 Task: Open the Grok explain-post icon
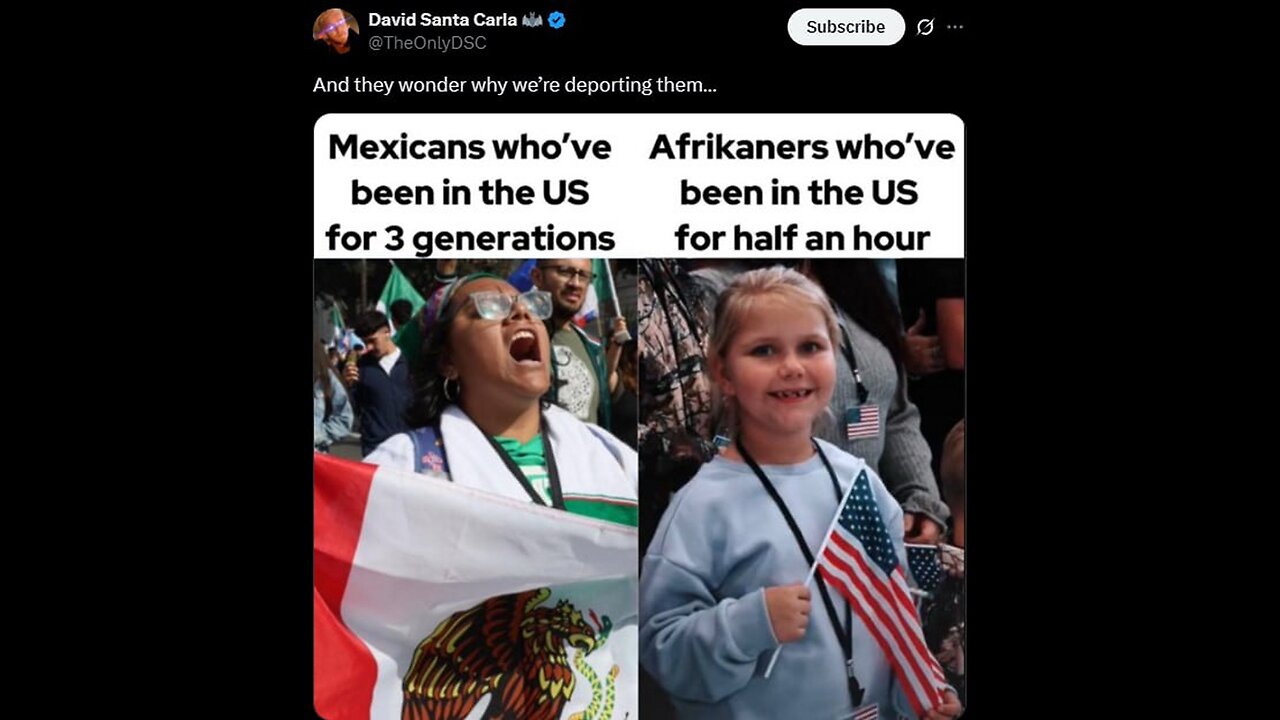[925, 27]
